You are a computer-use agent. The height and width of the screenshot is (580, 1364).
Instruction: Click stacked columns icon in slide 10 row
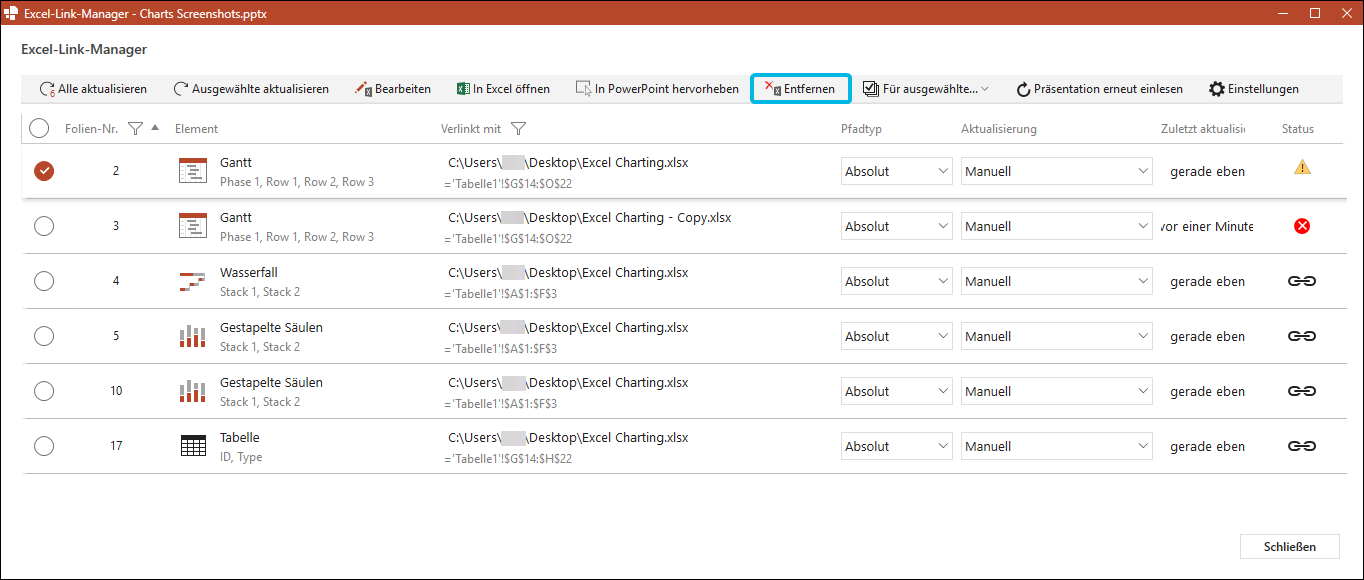[192, 391]
